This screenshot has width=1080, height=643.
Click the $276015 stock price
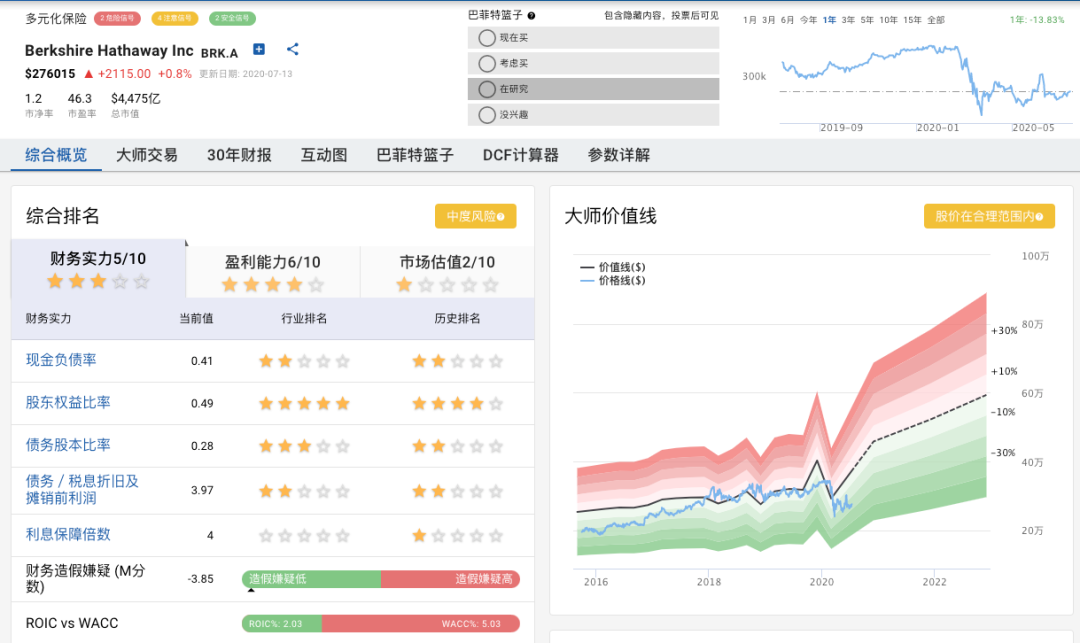click(x=50, y=74)
